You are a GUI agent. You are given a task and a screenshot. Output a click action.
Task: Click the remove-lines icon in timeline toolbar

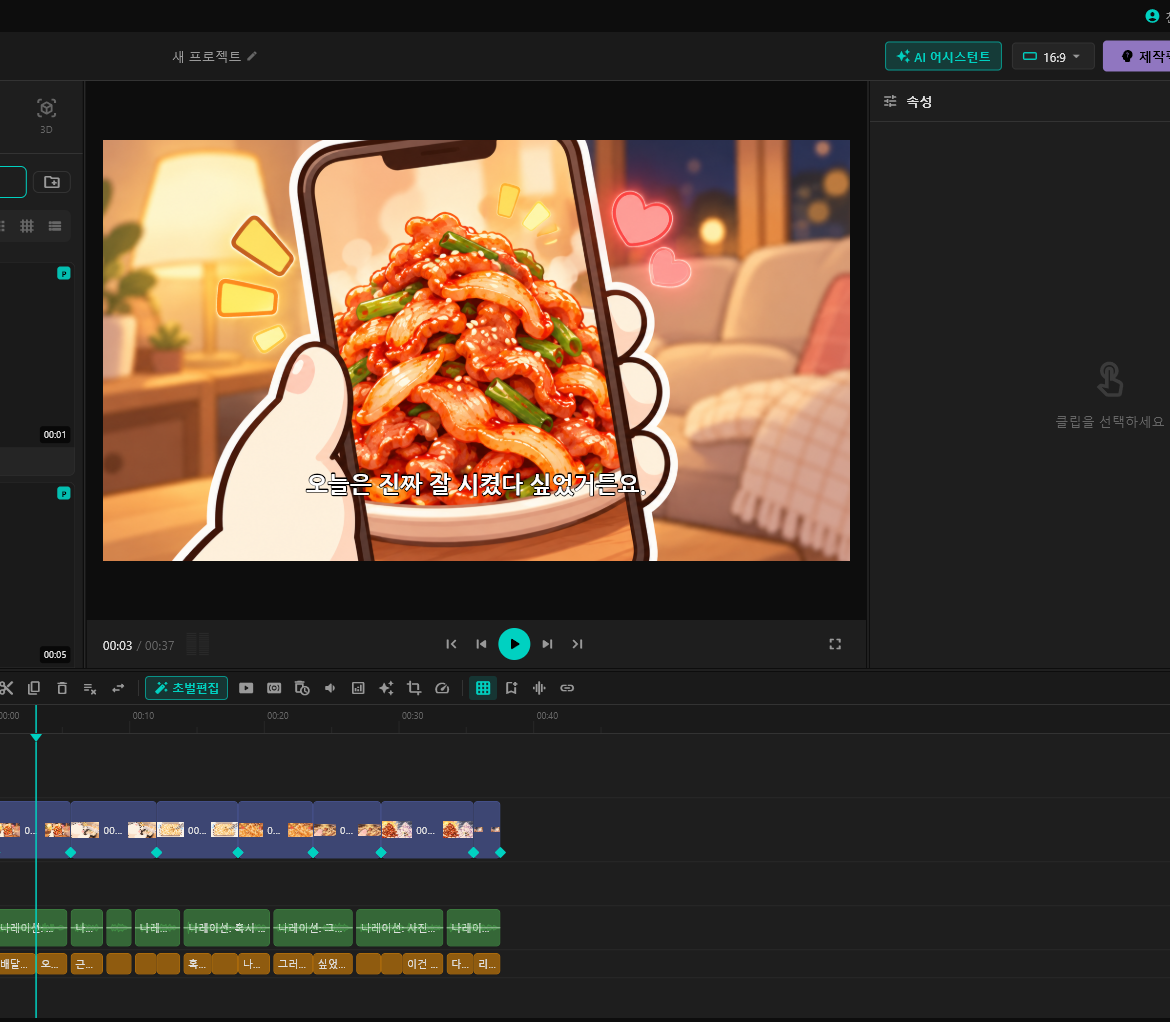[90, 688]
